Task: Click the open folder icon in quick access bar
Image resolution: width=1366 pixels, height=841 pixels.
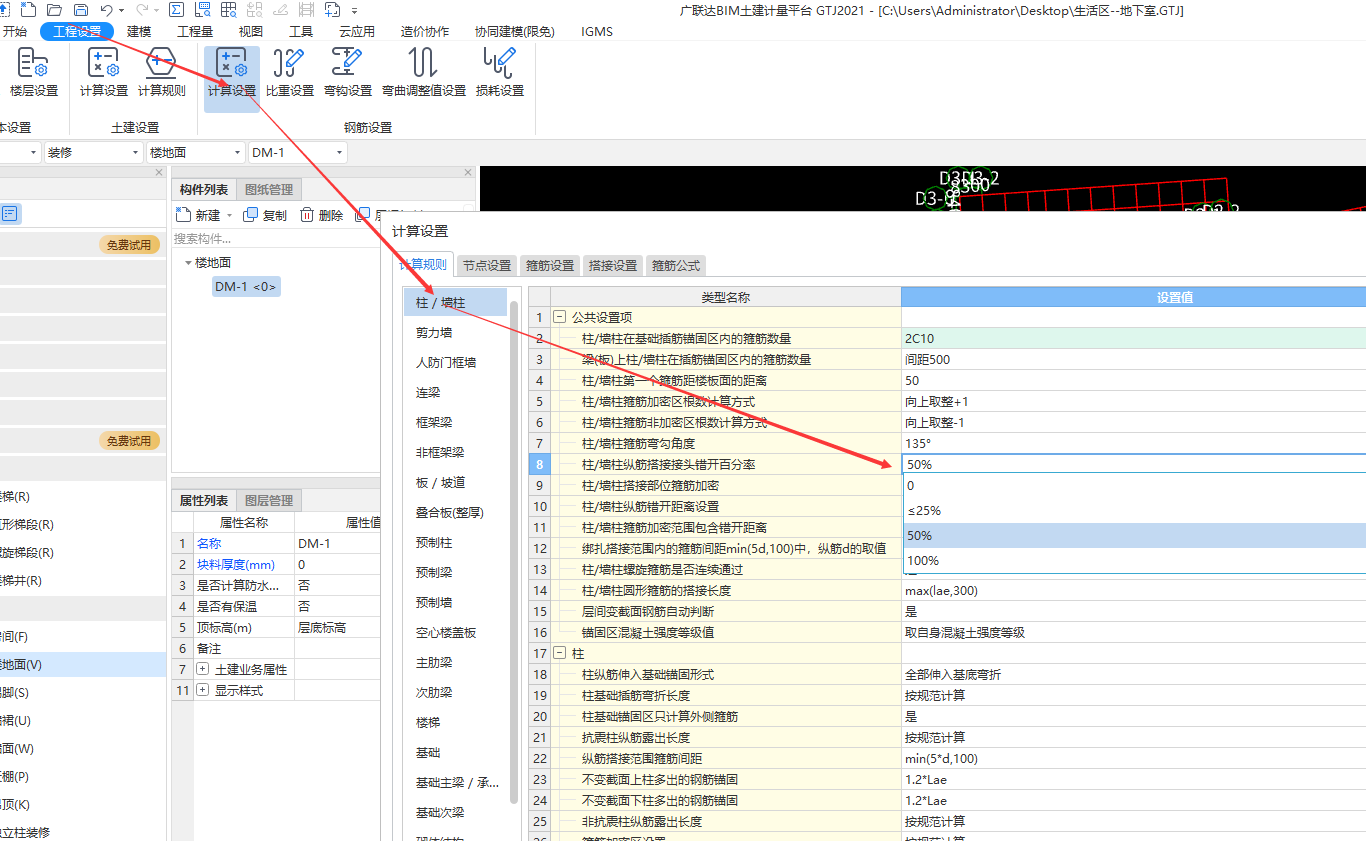Action: [55, 10]
